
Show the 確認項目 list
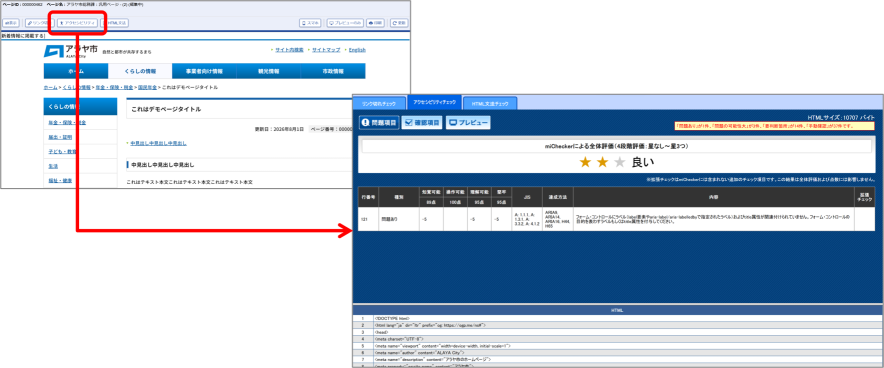(x=422, y=123)
